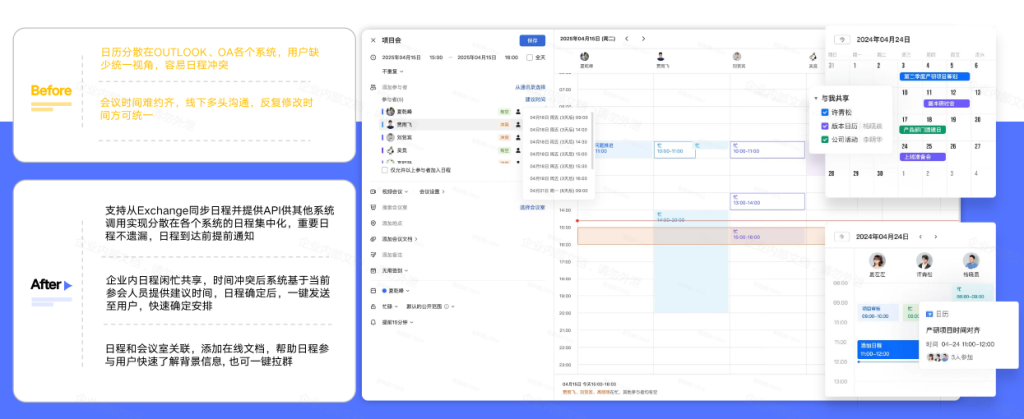
Task: Expand 会议设置 meeting settings
Action: (432, 192)
